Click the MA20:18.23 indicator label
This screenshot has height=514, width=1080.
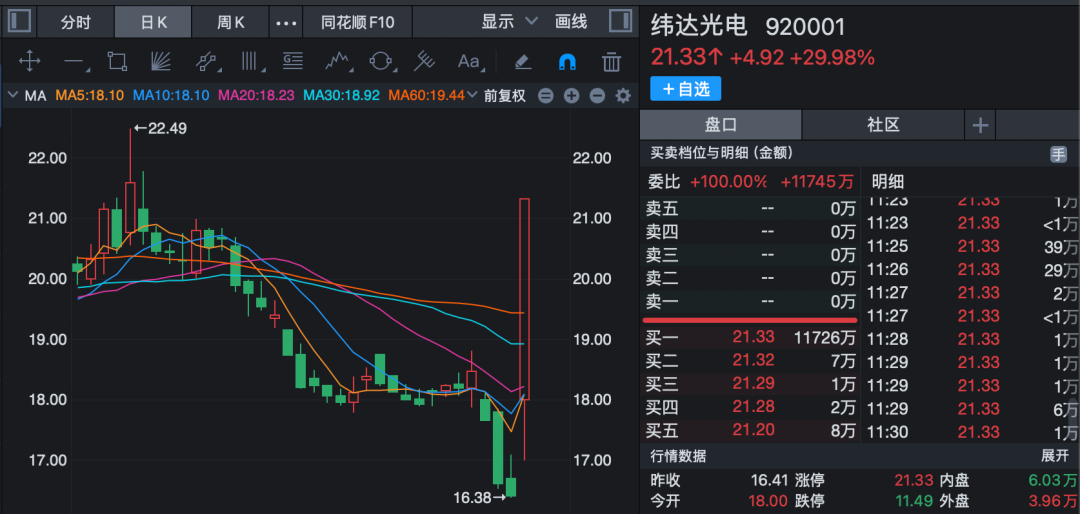pos(256,96)
